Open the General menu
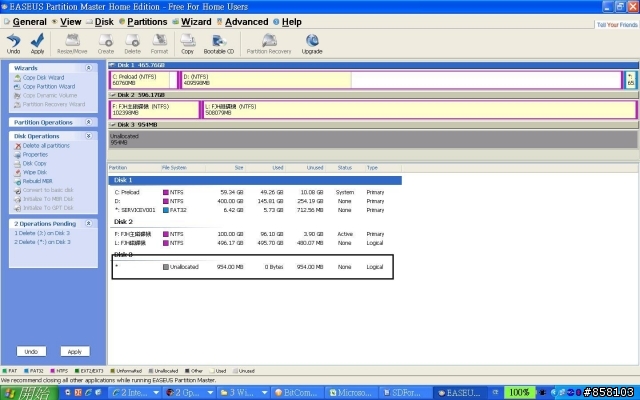640x400 pixels. (25, 22)
